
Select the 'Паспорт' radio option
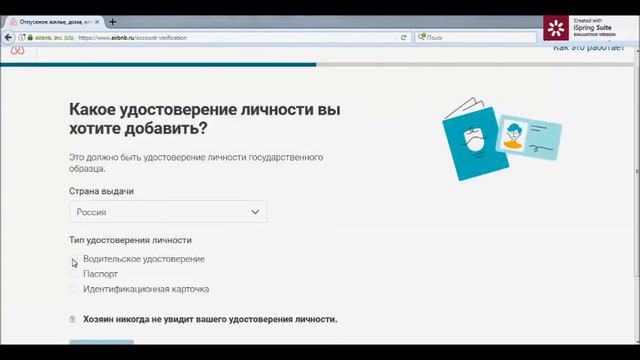pos(74,274)
